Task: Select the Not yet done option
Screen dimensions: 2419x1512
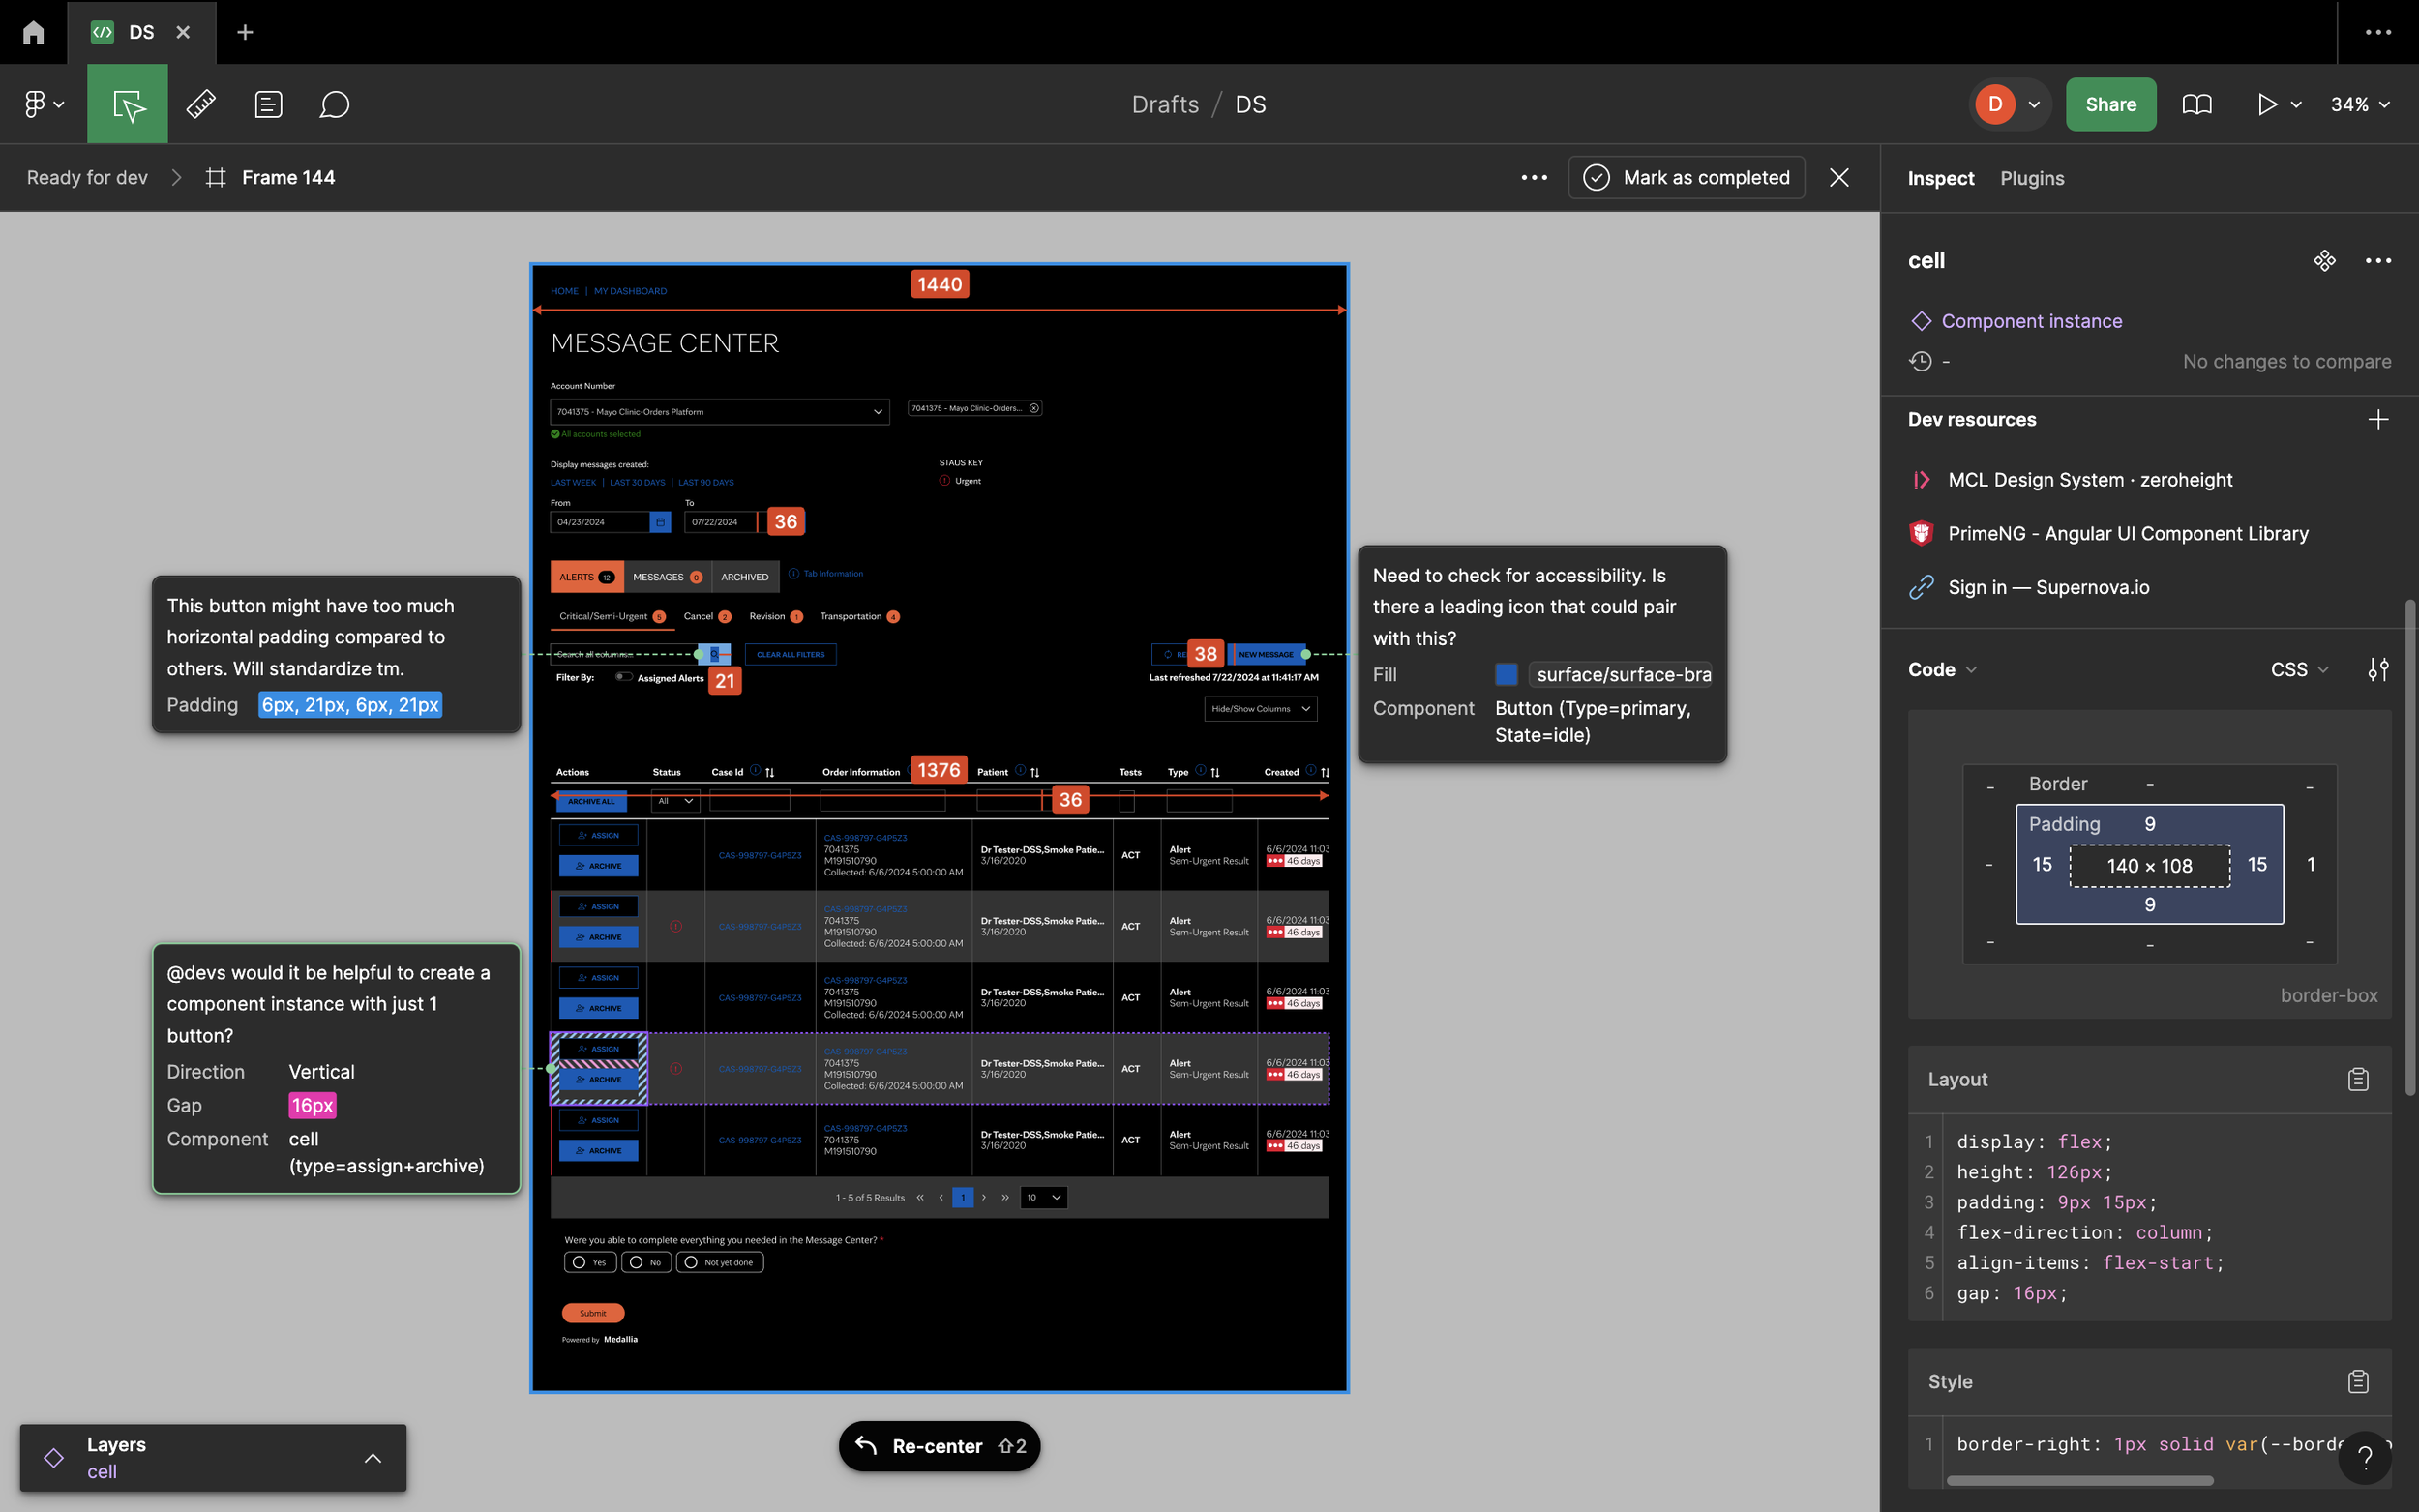Action: point(691,1262)
